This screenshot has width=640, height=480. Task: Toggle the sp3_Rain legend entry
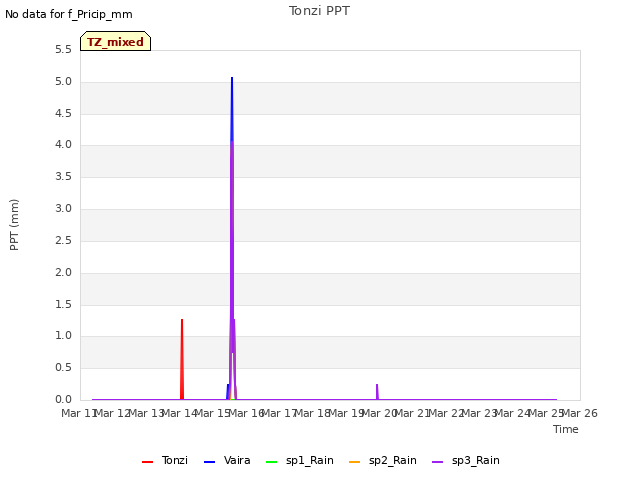tap(466, 460)
